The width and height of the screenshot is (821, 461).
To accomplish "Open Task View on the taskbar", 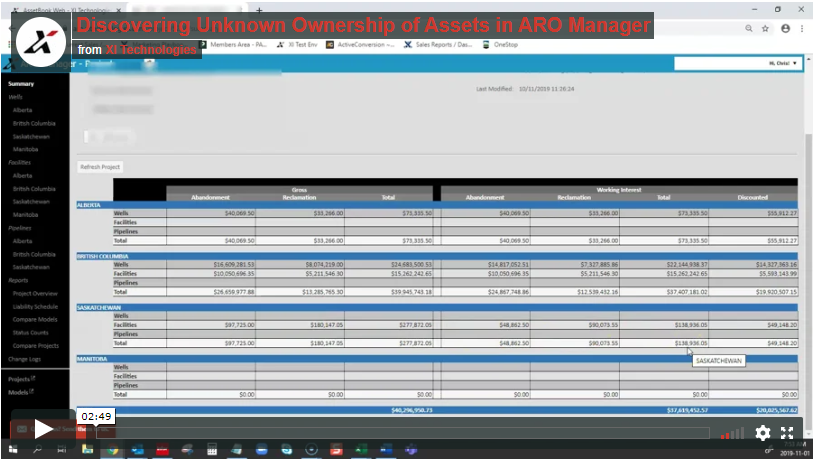I will click(62, 449).
